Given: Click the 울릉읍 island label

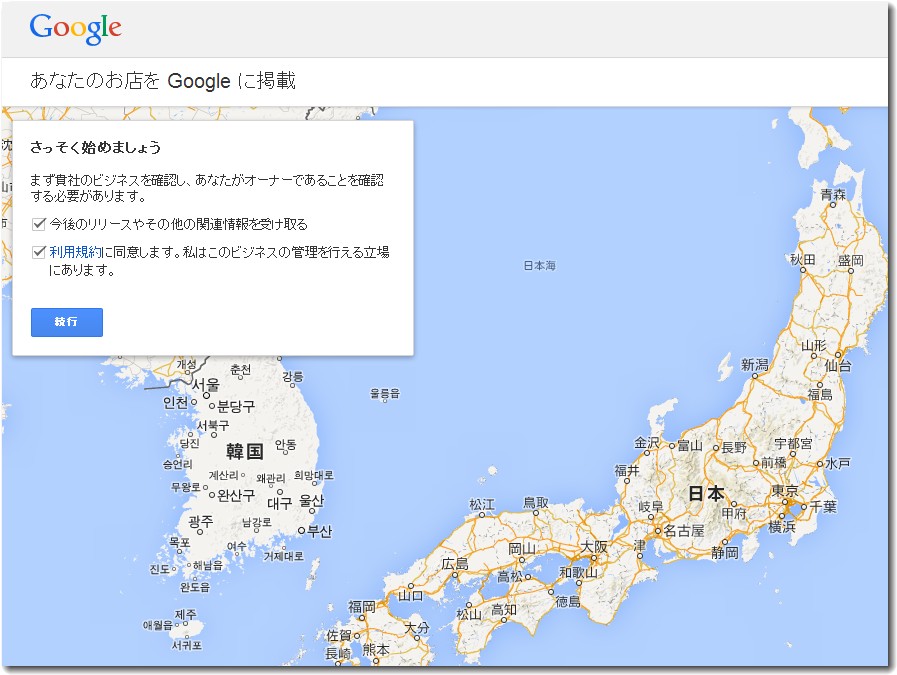Looking at the screenshot, I should pyautogui.click(x=385, y=394).
